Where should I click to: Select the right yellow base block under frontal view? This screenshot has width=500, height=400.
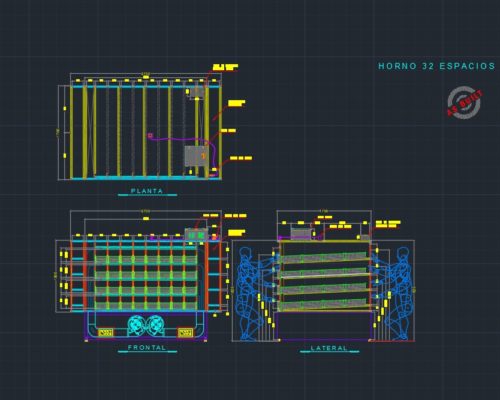coord(185,332)
